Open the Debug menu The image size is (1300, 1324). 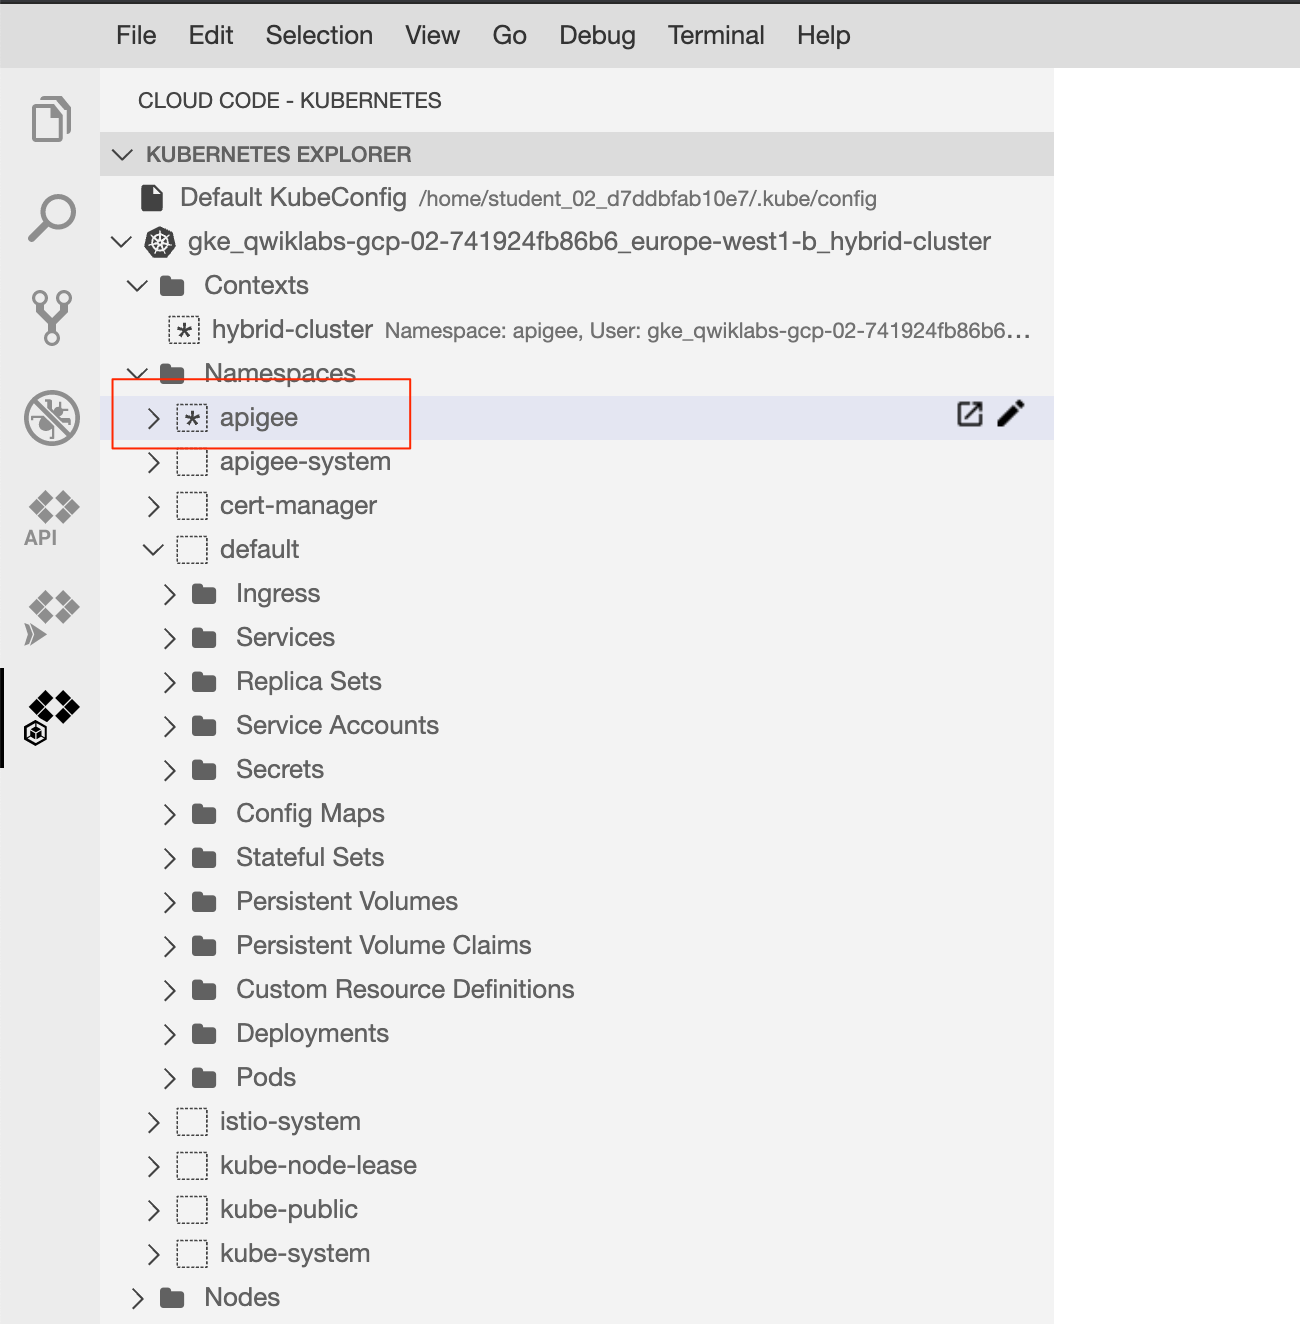[x=597, y=35]
